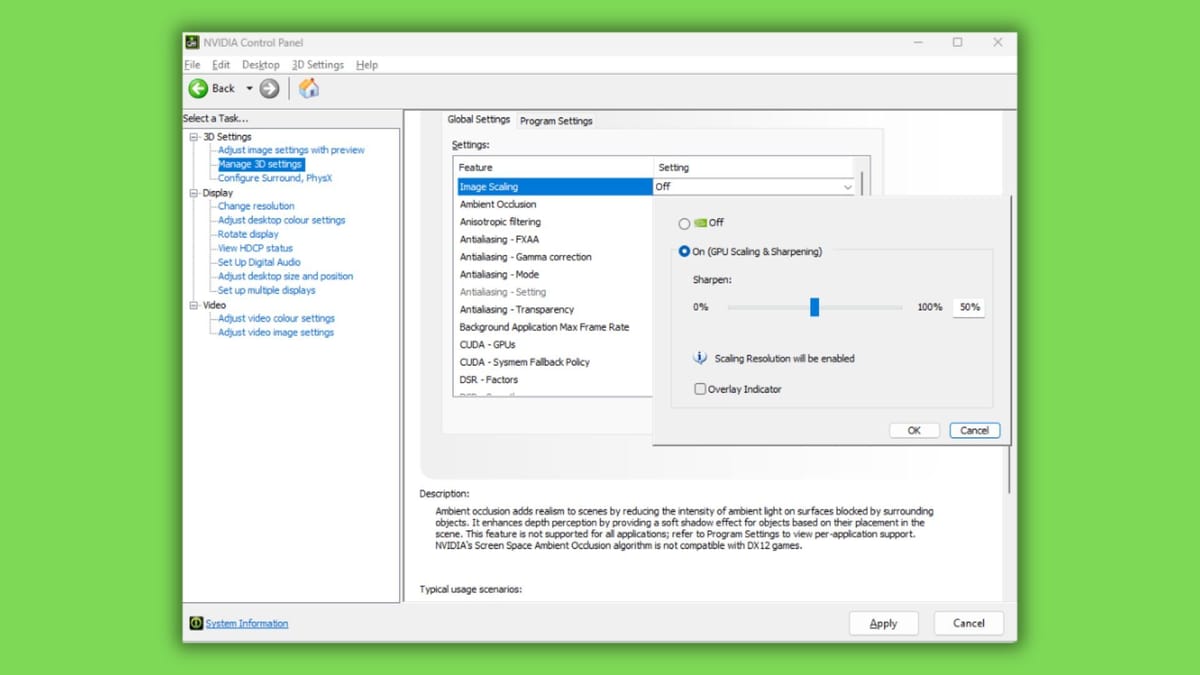Click the green NVIDIA eye logo on menu bar

(x=192, y=42)
